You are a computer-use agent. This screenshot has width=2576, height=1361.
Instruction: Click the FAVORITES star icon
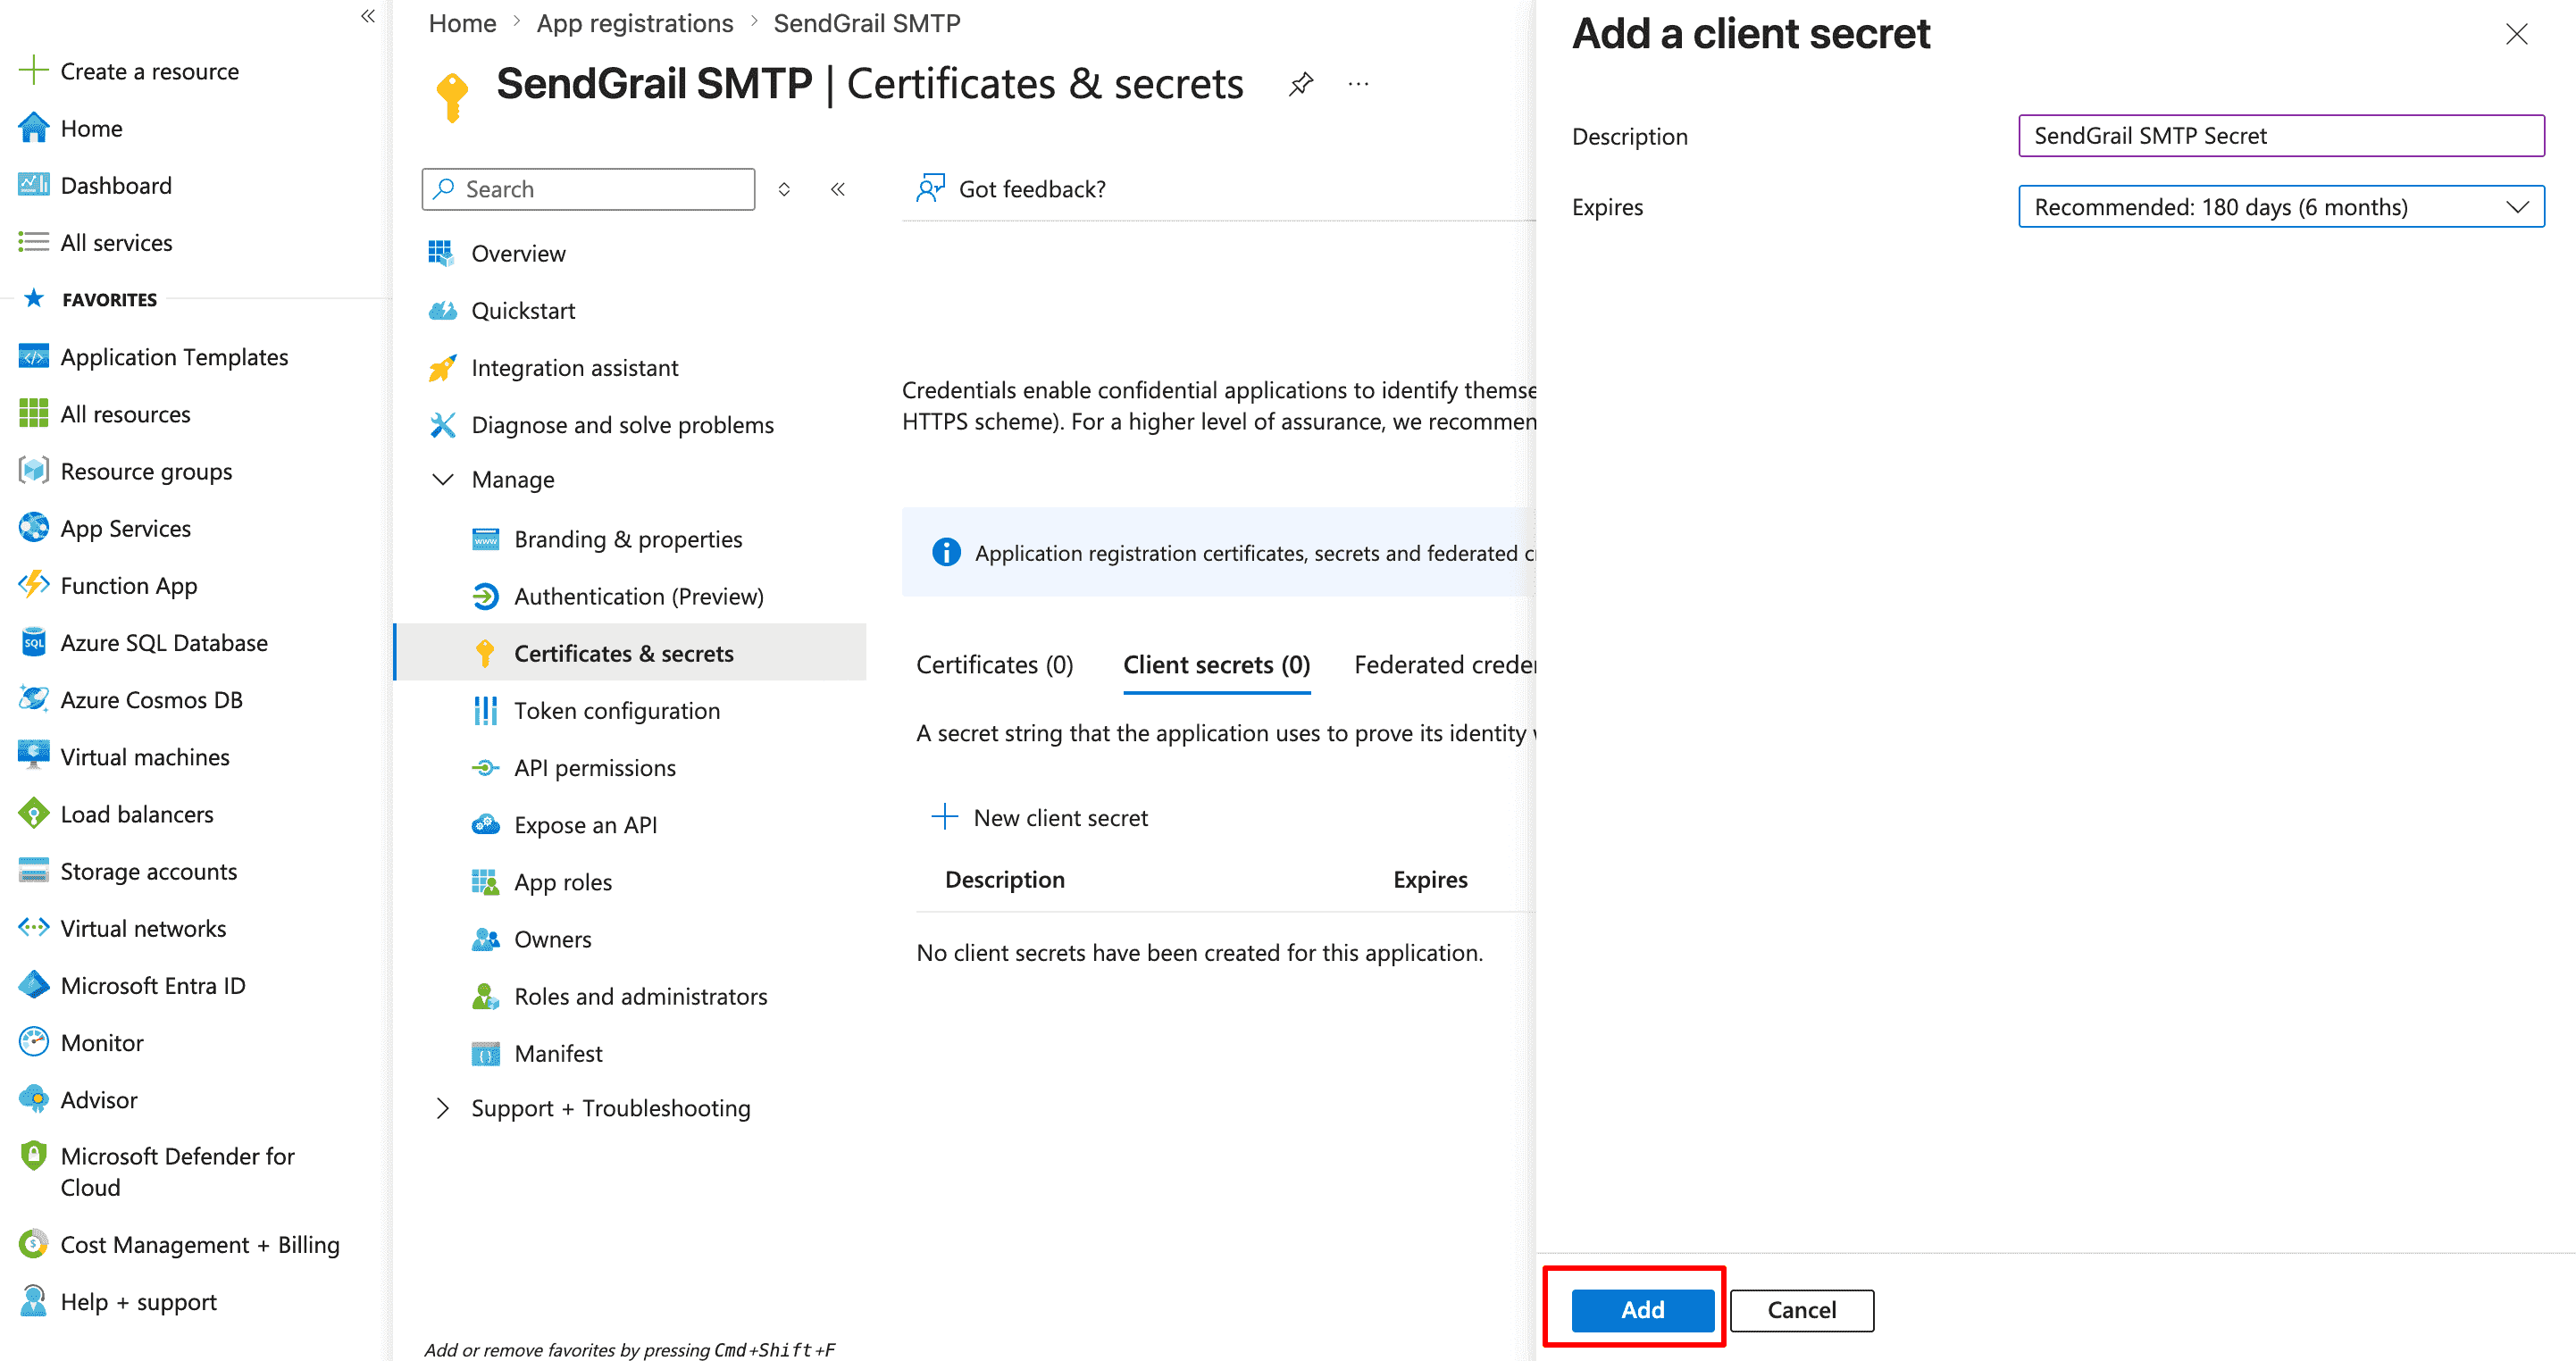click(x=33, y=298)
